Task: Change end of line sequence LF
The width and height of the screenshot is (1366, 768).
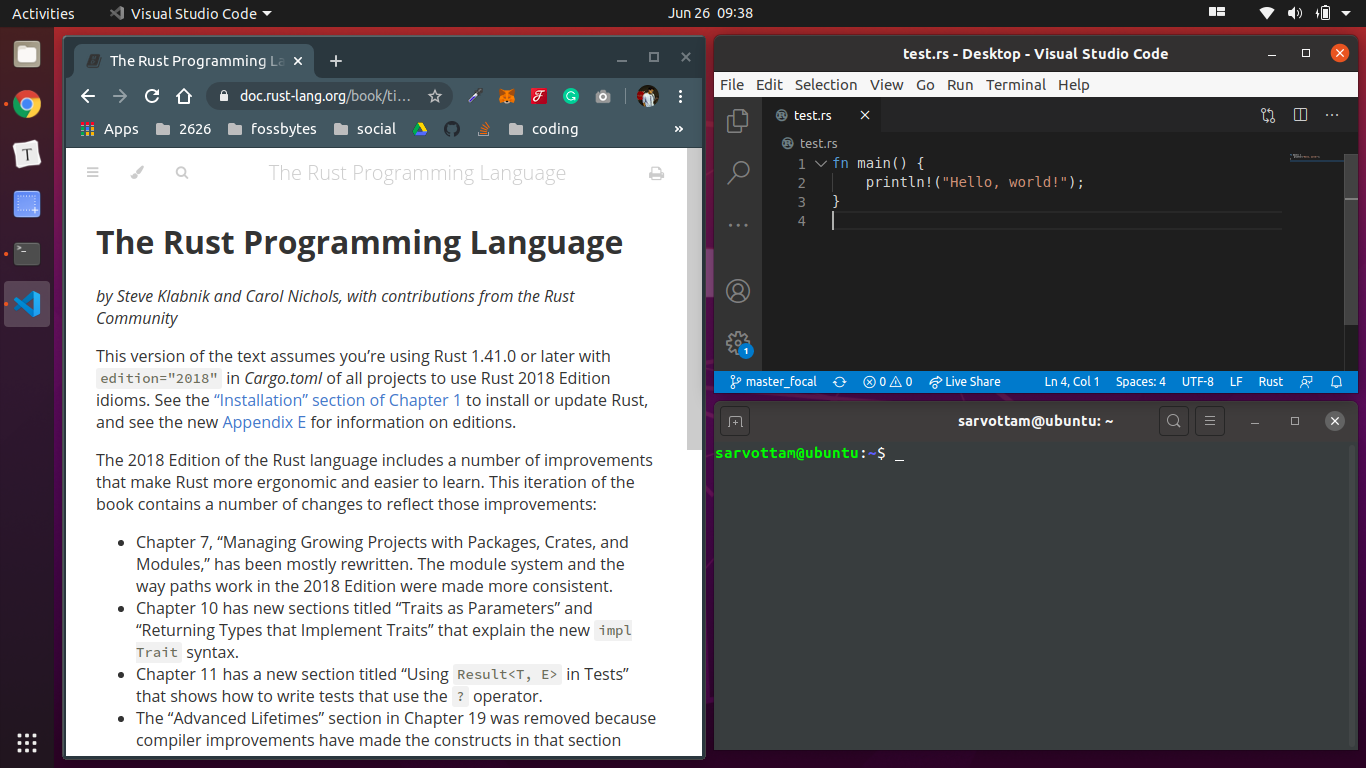Action: click(x=1236, y=382)
